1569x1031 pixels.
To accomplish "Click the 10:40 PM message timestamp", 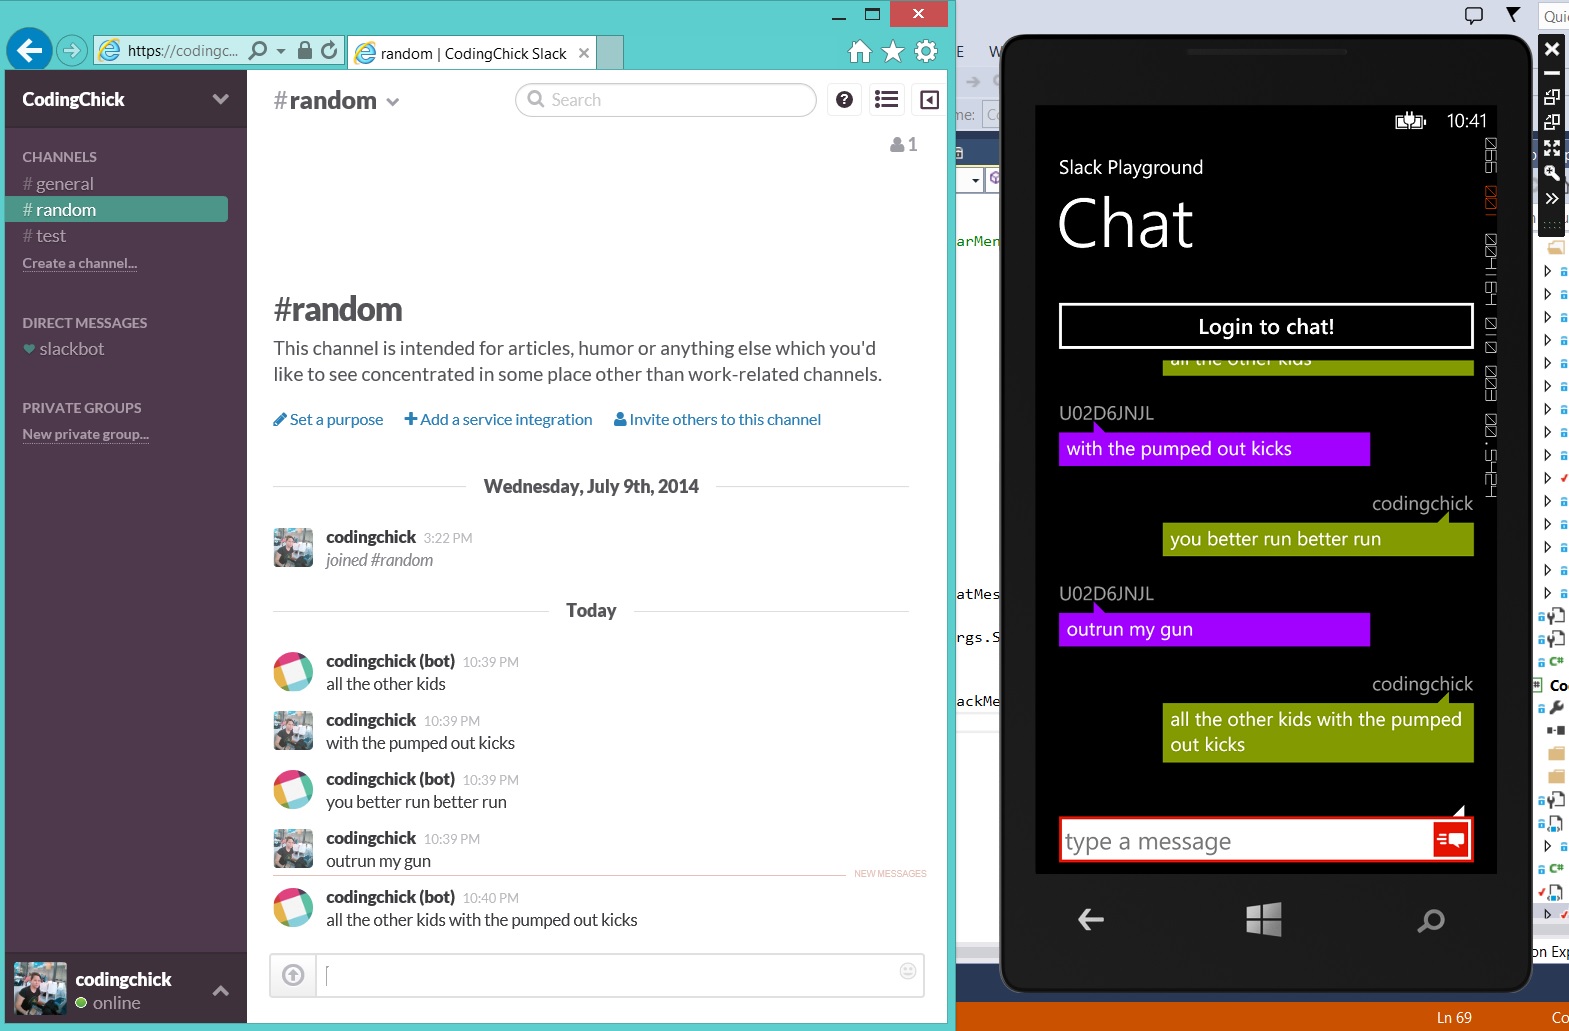I will tap(491, 898).
